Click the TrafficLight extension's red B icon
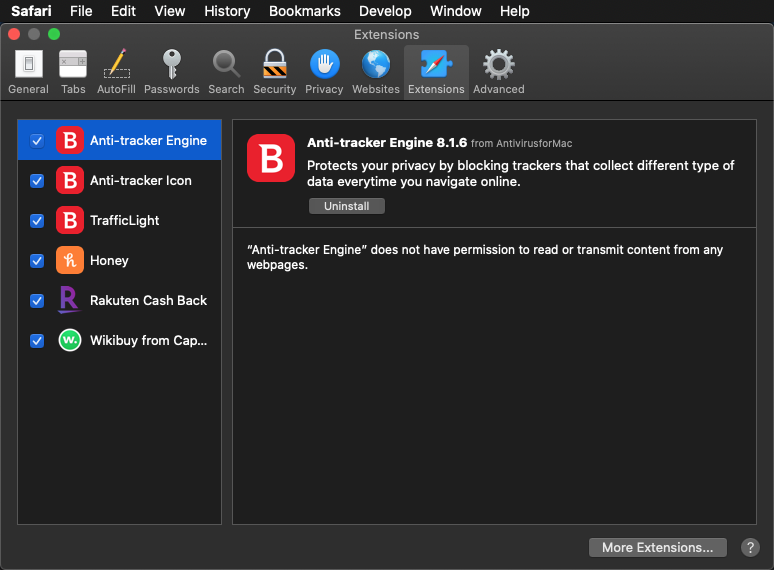774x570 pixels. click(x=70, y=221)
